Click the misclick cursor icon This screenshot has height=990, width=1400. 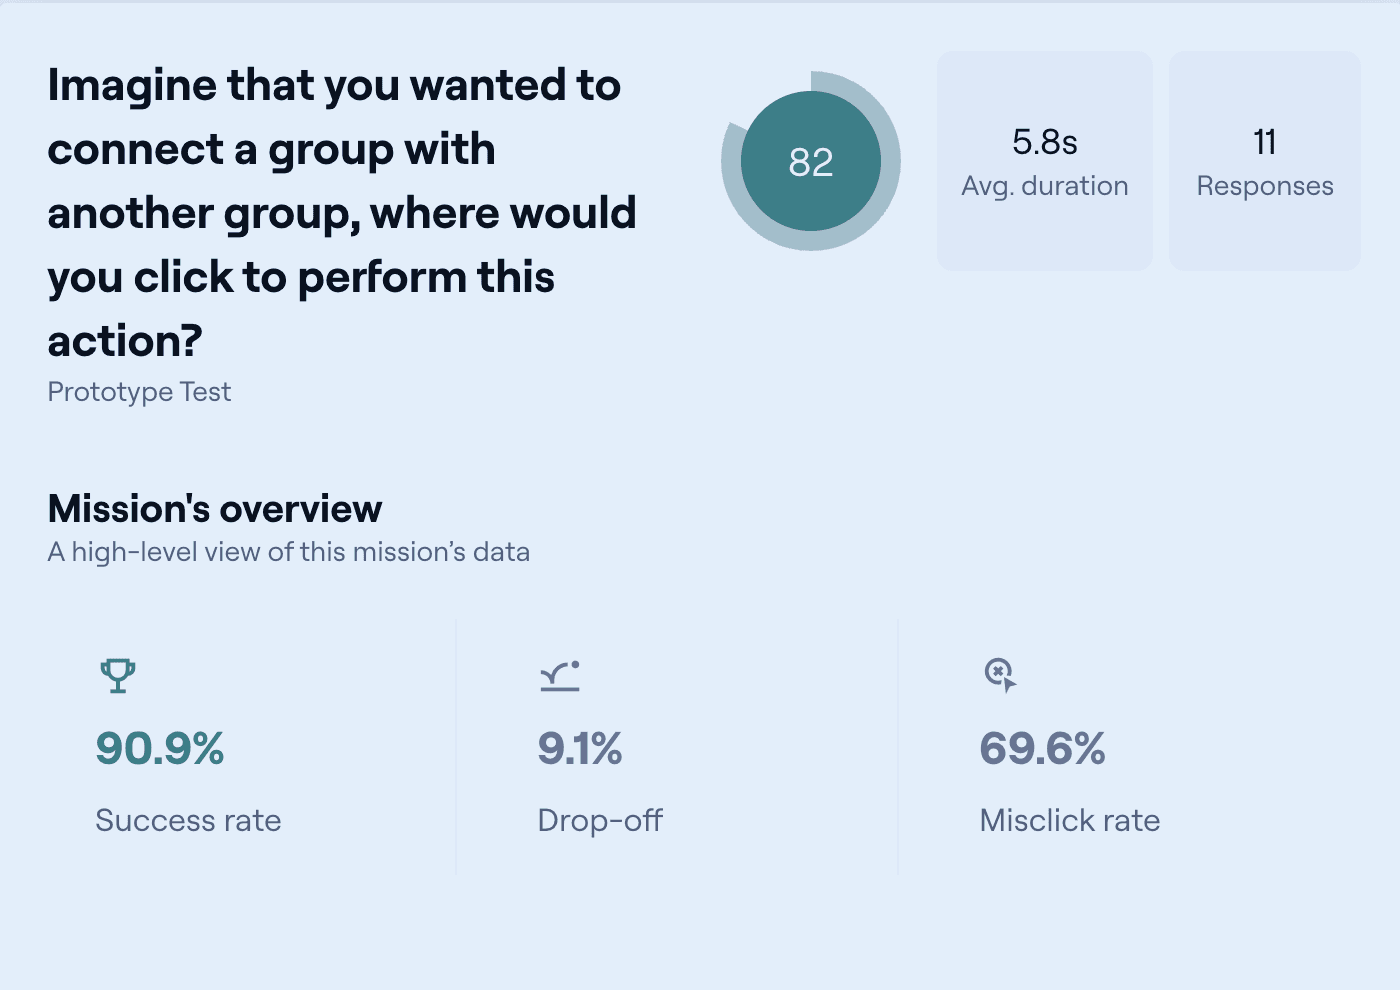1000,675
